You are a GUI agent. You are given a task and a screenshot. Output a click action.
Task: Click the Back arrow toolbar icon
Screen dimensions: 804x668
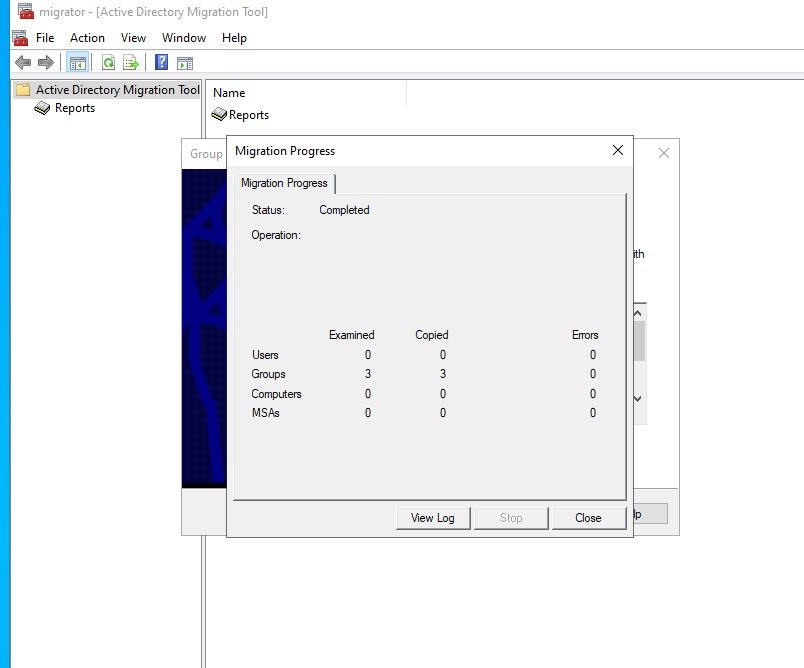(23, 63)
